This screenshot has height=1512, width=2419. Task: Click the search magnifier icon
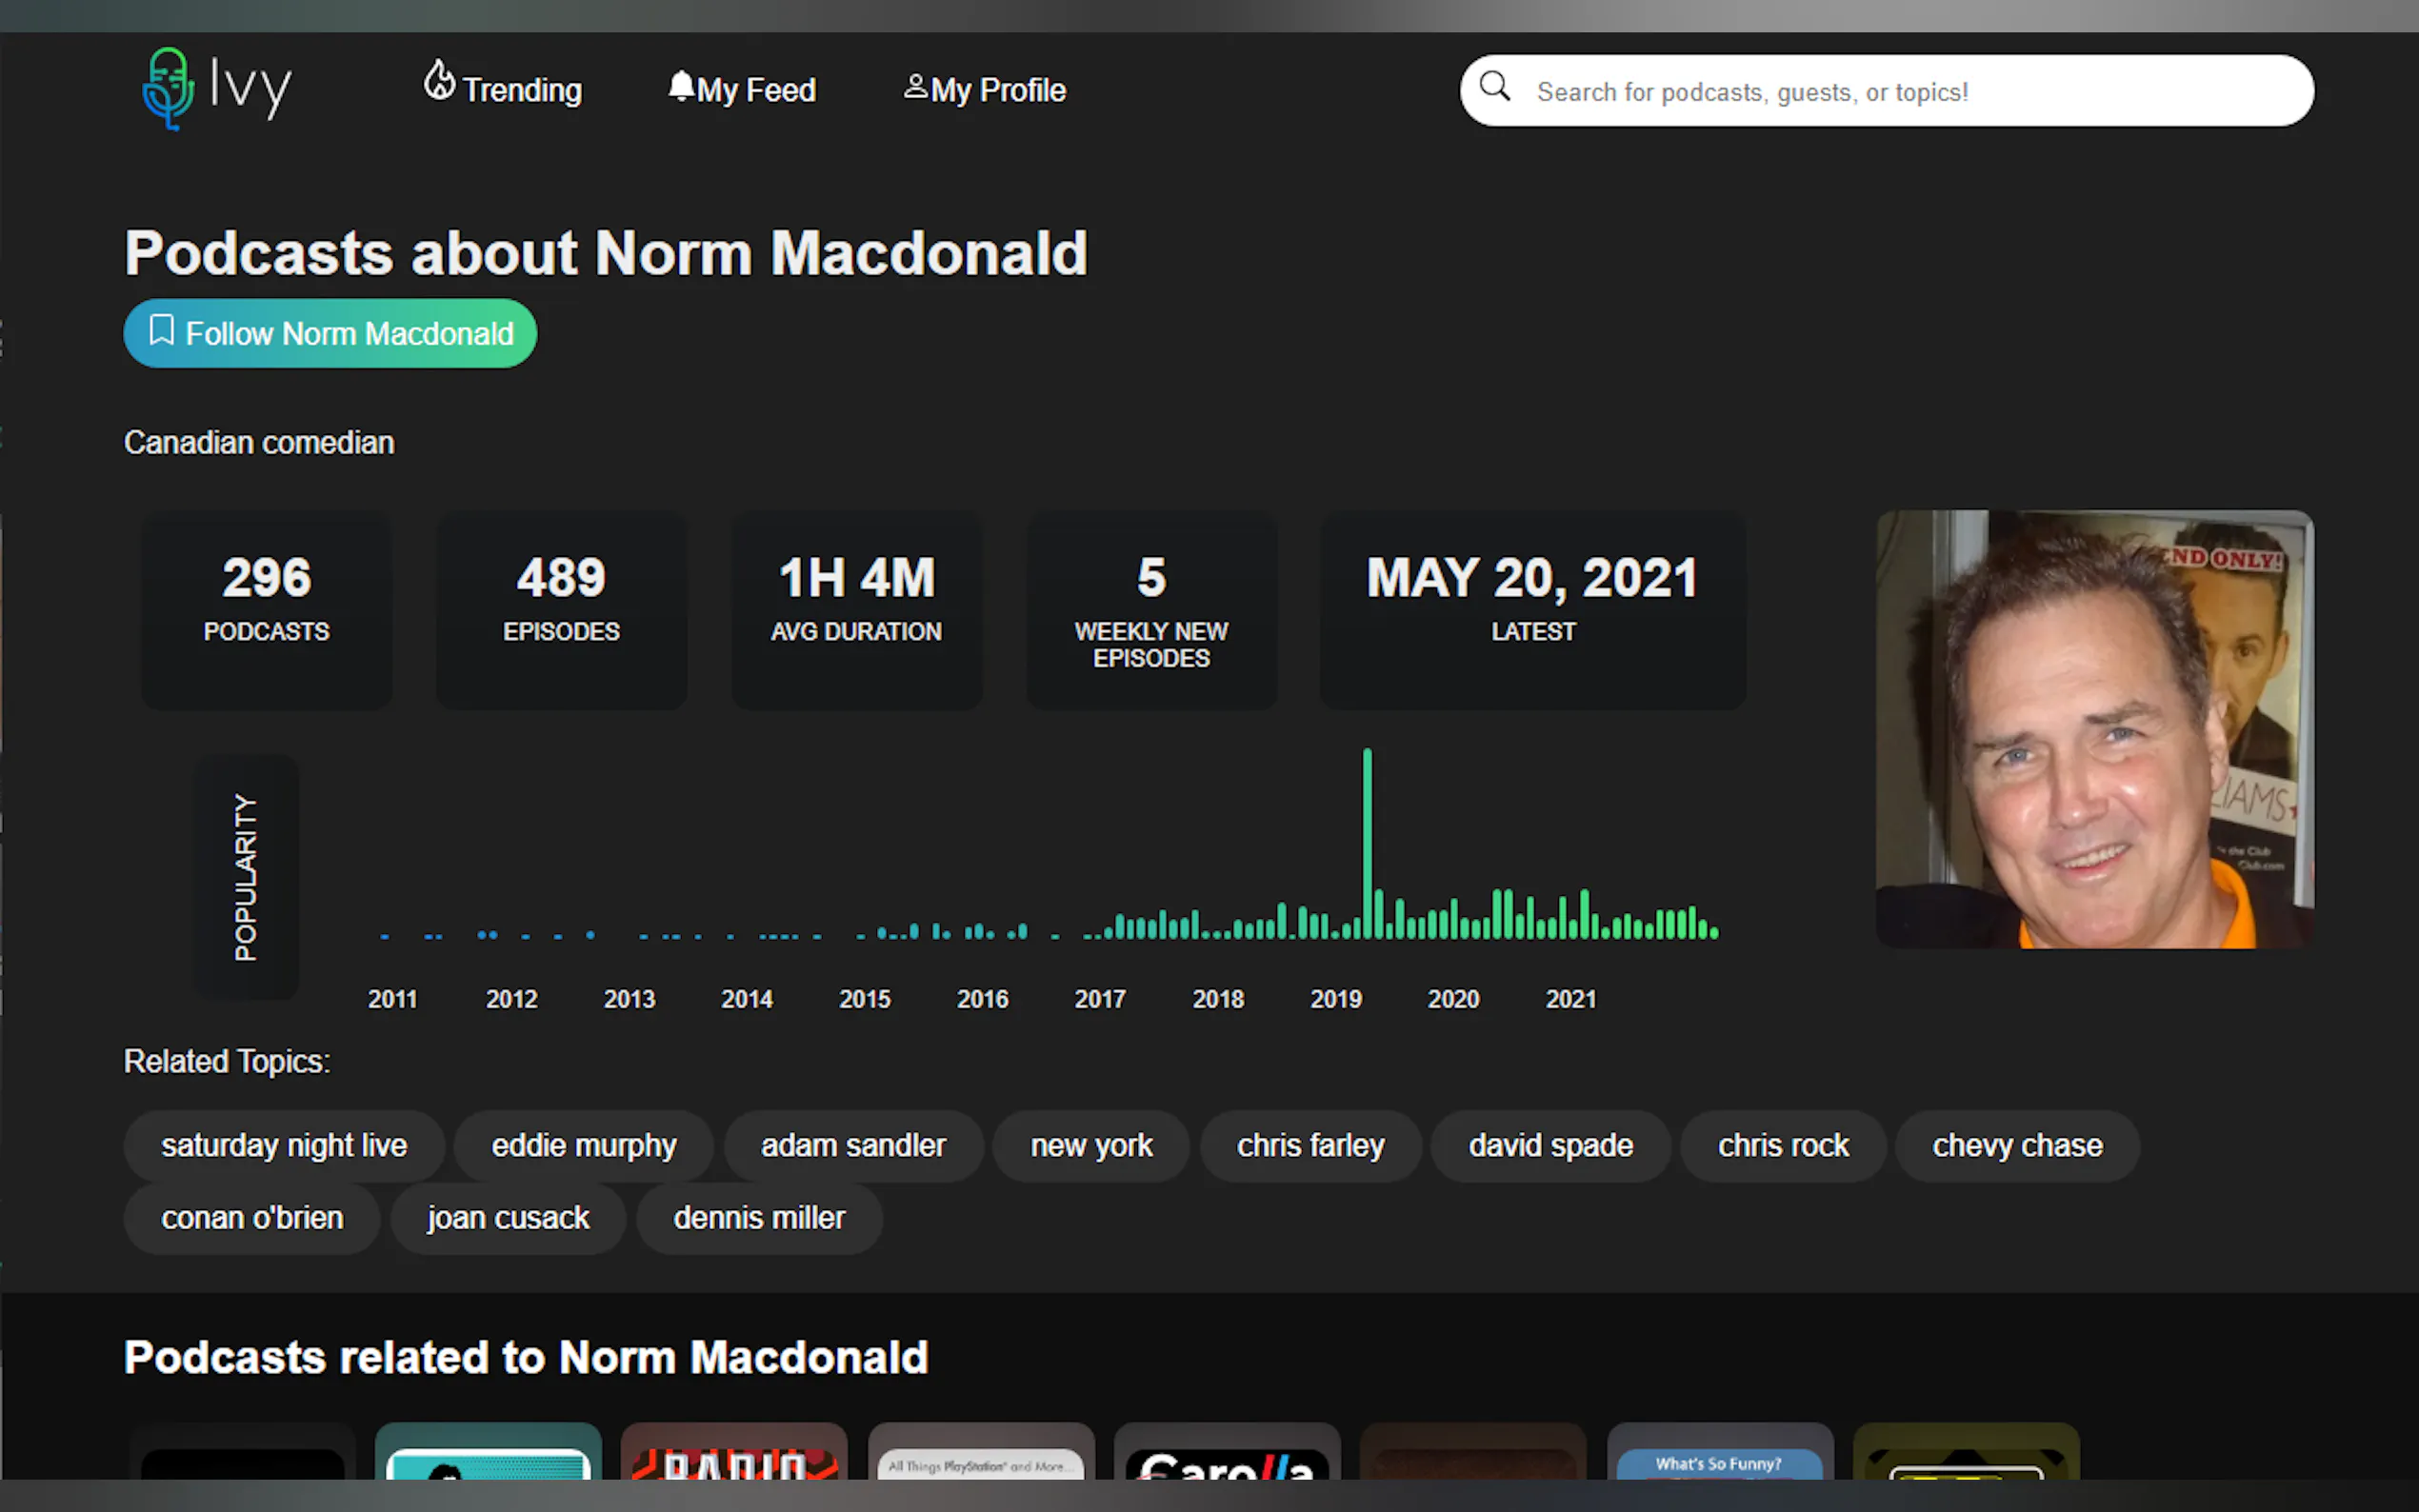(1494, 87)
